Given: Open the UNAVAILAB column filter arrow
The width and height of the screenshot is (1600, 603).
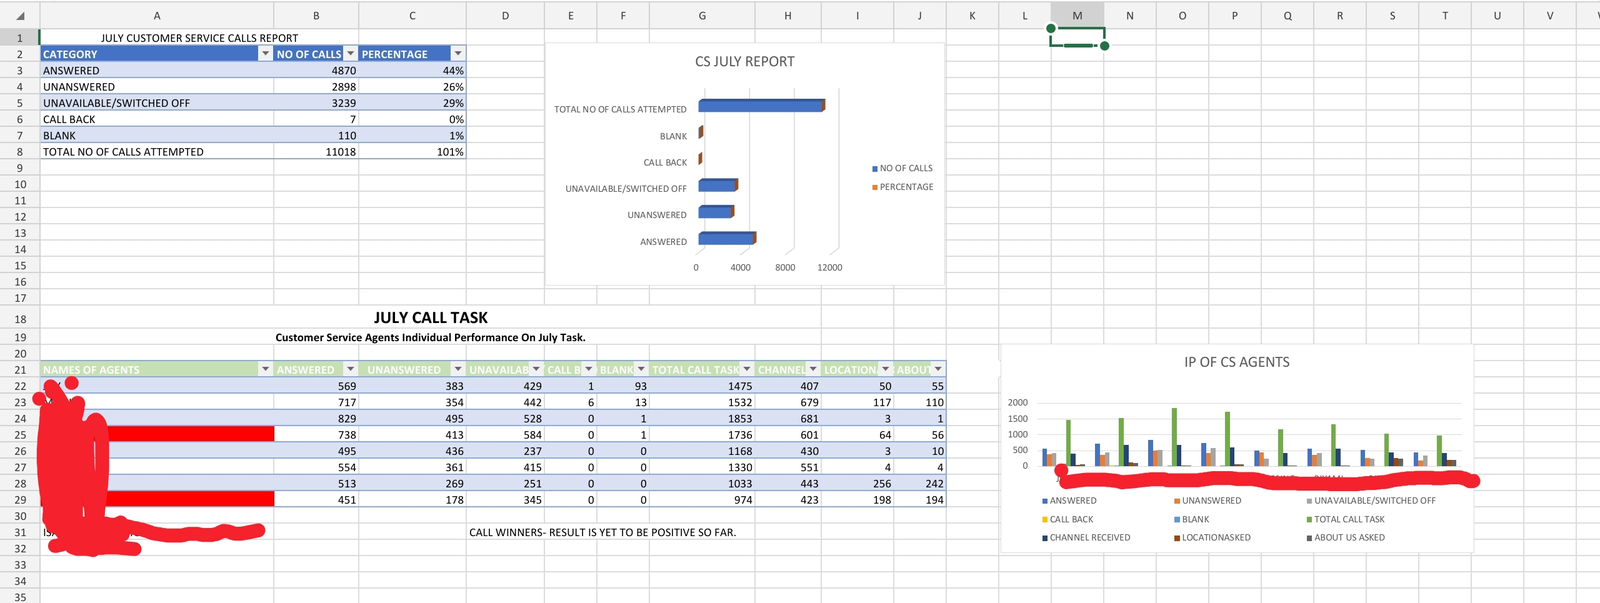Looking at the screenshot, I should click(537, 369).
